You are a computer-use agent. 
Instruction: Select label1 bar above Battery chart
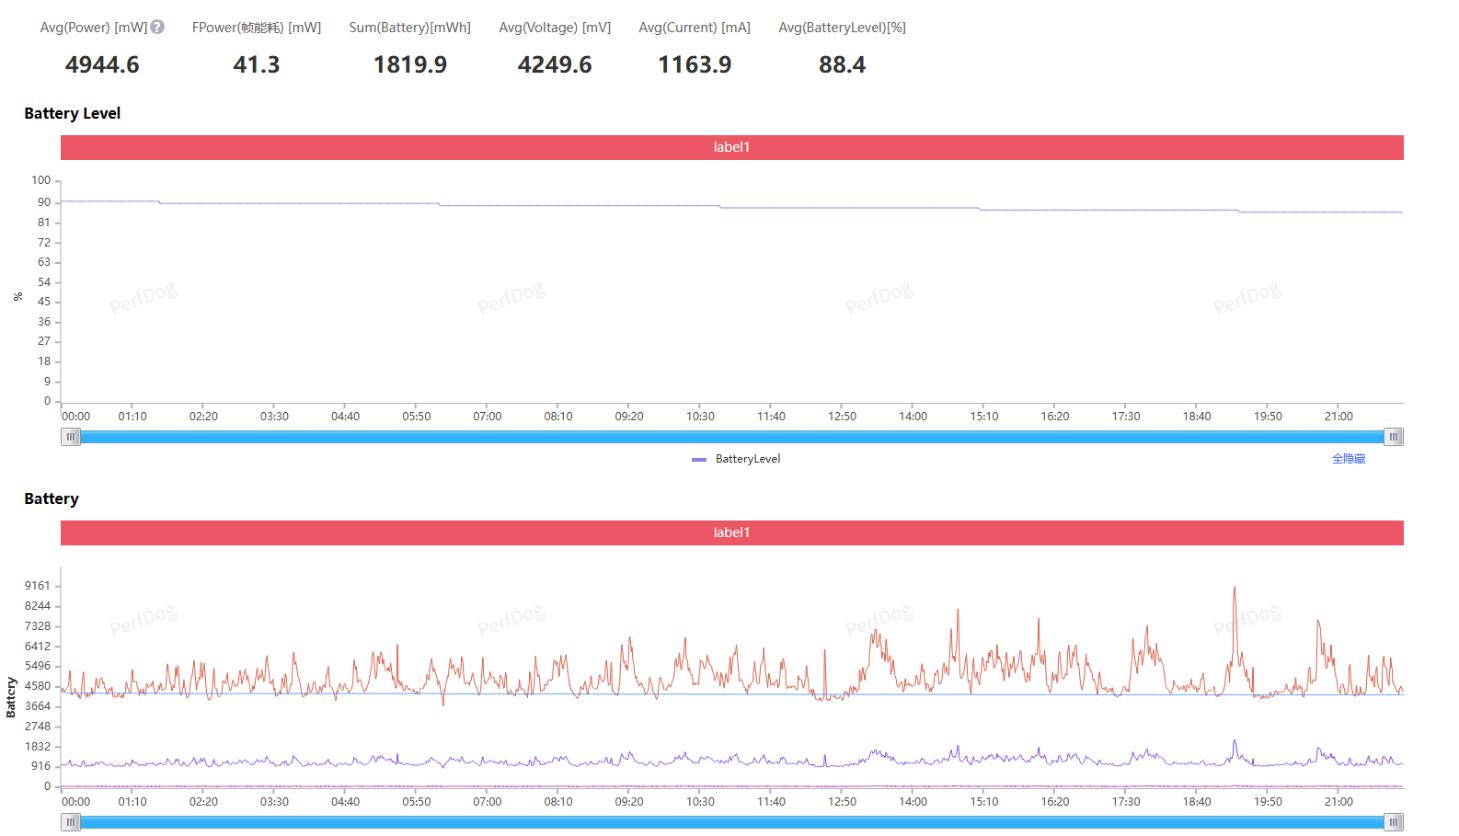tap(731, 532)
